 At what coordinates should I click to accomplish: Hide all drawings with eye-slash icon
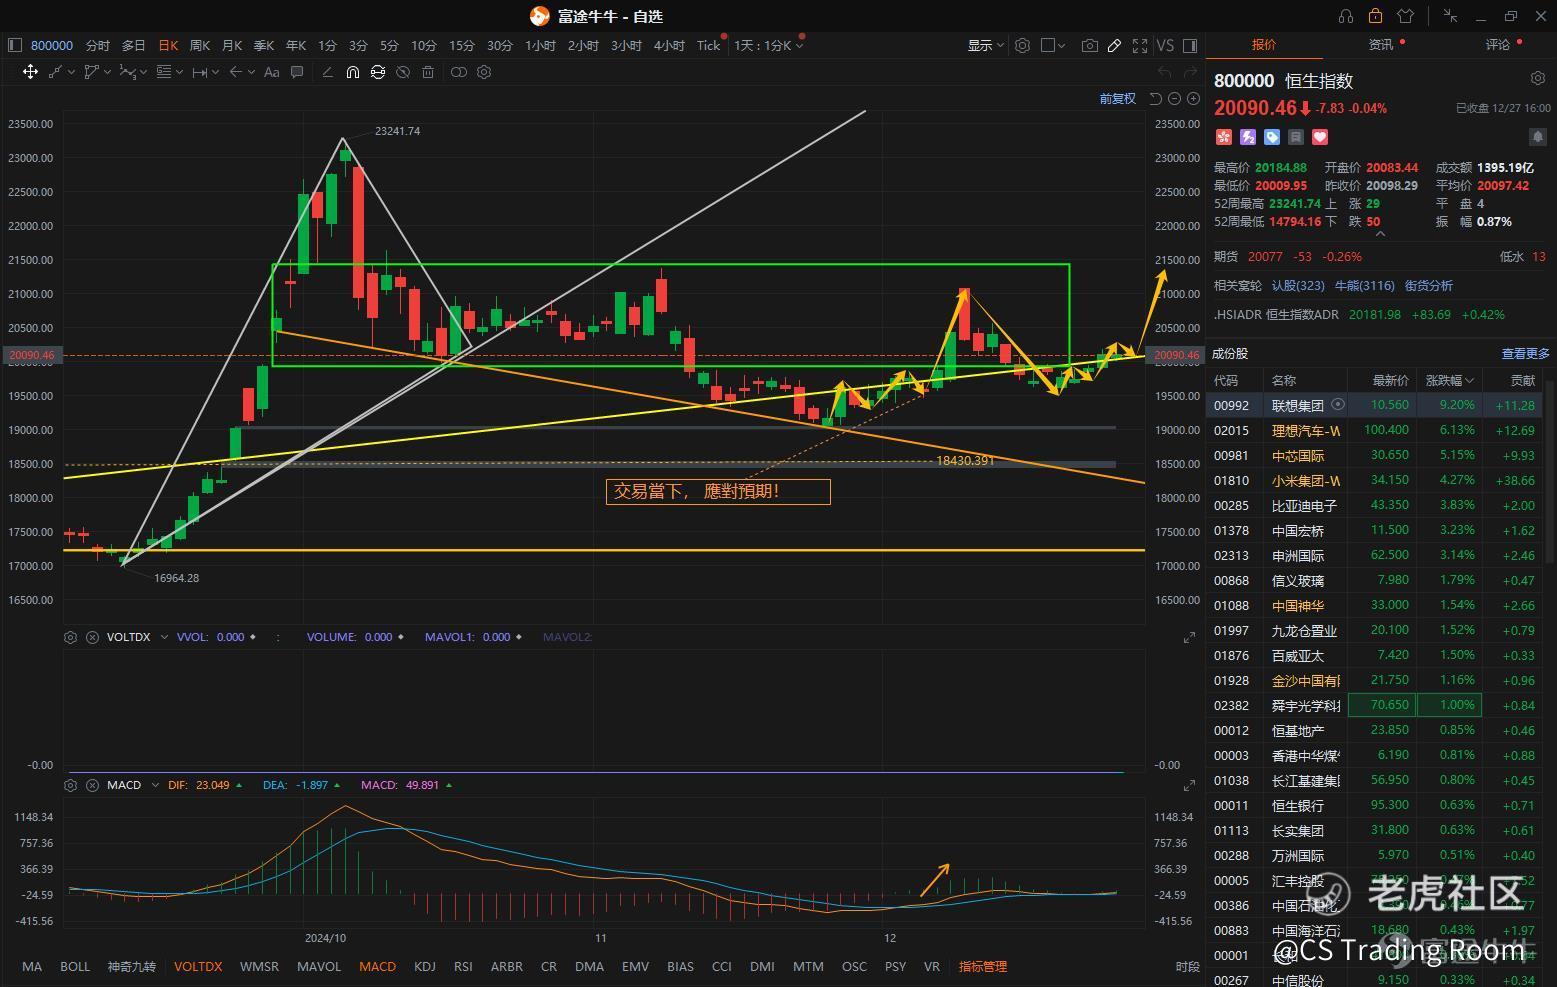click(x=403, y=72)
